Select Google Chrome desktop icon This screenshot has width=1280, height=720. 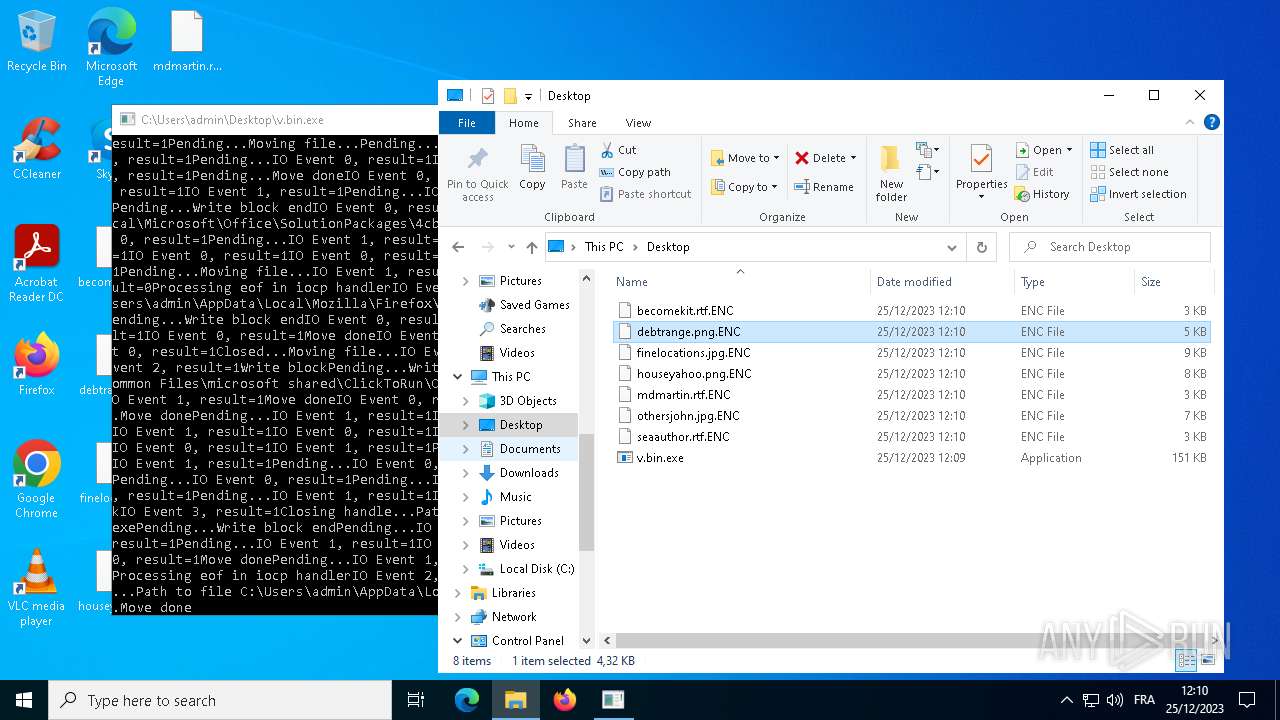pyautogui.click(x=37, y=480)
